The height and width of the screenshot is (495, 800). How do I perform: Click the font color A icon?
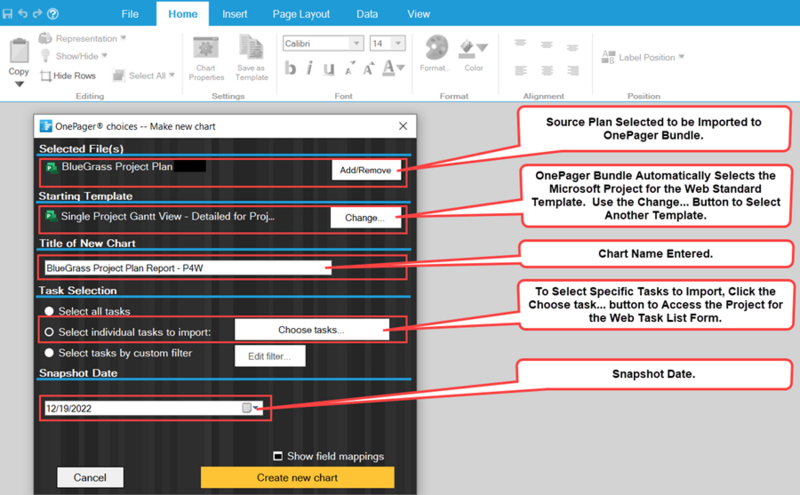tap(389, 68)
